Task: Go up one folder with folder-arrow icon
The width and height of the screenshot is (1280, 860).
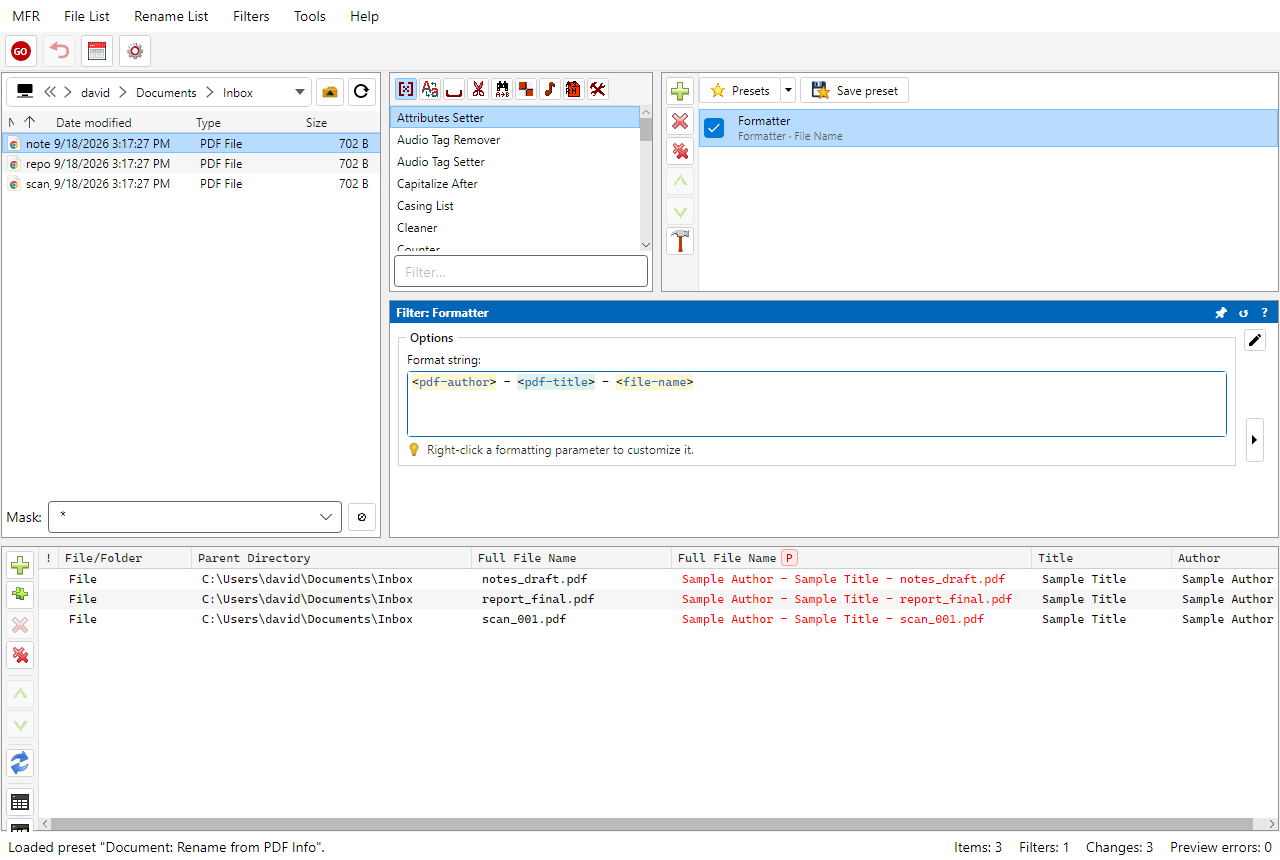Action: pyautogui.click(x=330, y=92)
